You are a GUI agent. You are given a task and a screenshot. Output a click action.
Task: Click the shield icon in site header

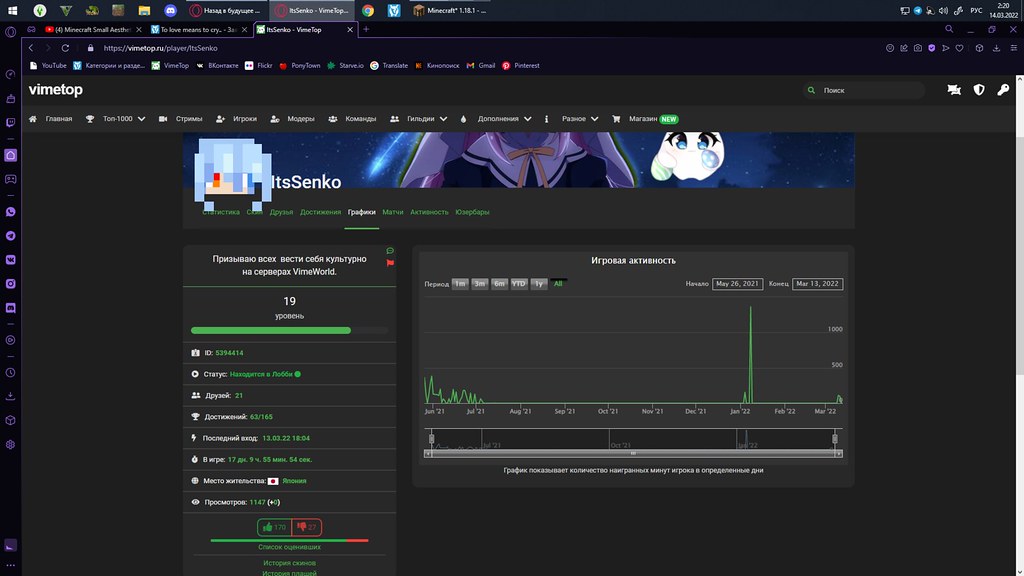point(979,90)
